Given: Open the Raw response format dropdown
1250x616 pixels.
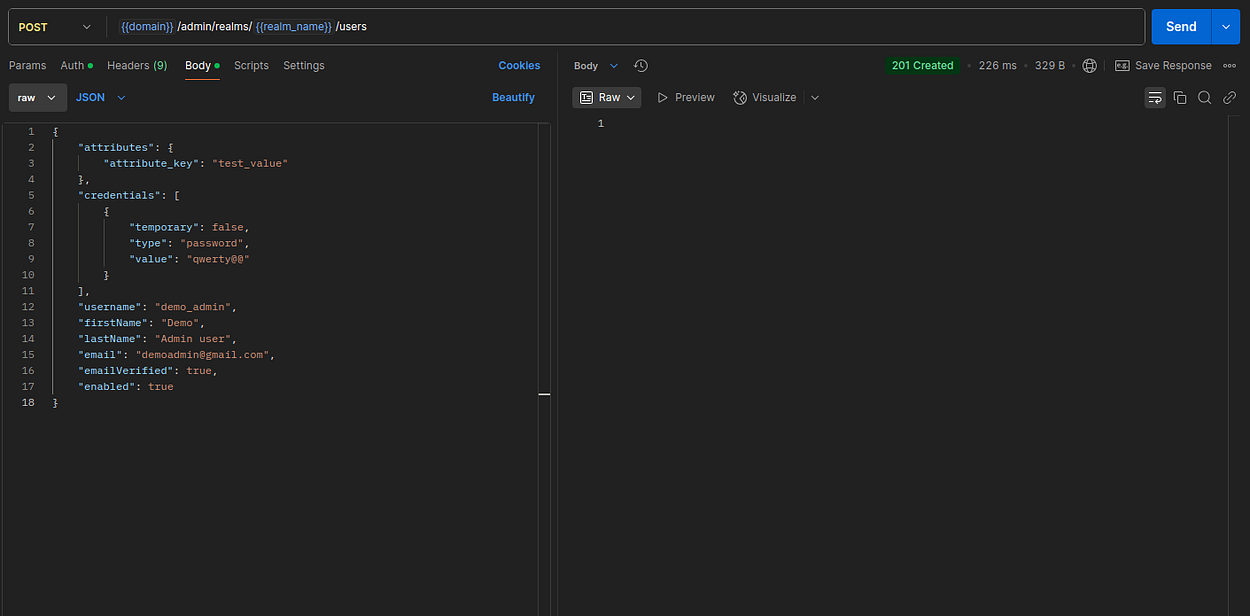Looking at the screenshot, I should (x=607, y=97).
